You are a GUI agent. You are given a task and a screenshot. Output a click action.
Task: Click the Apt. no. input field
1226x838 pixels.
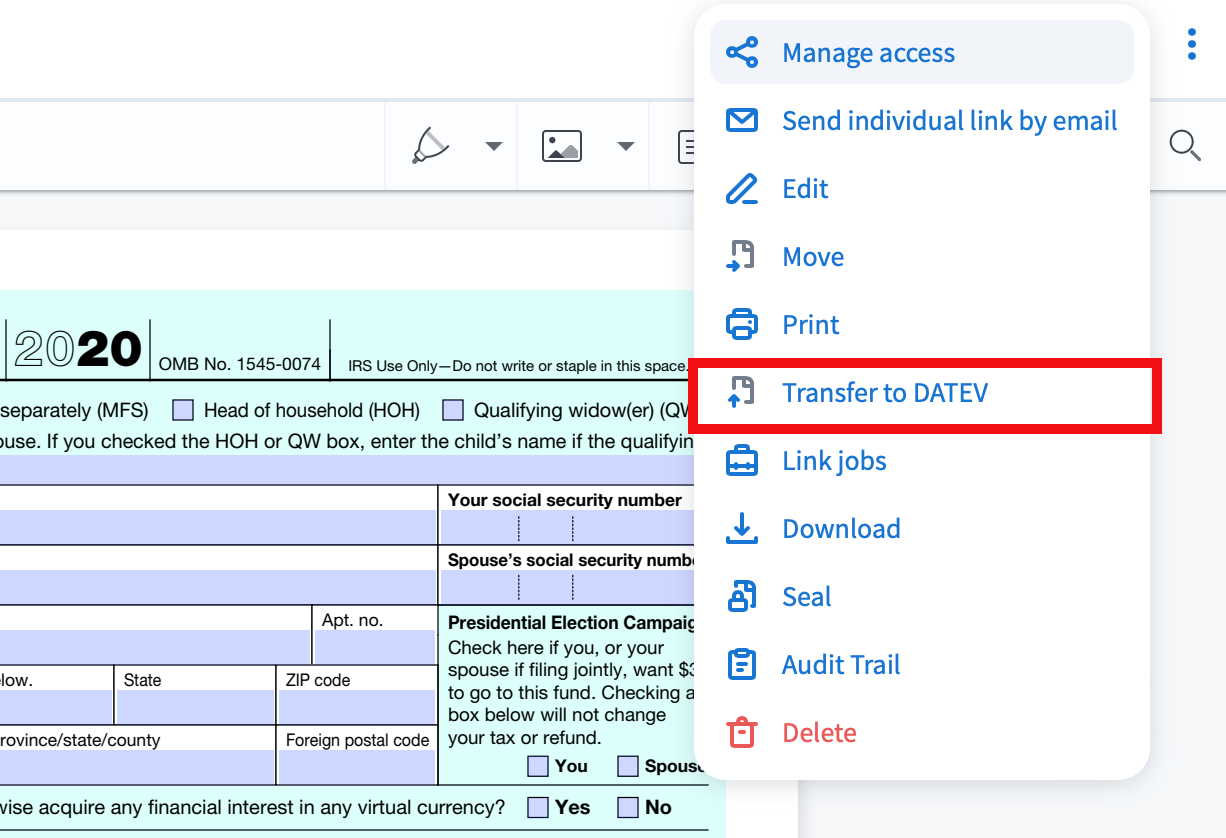click(375, 647)
